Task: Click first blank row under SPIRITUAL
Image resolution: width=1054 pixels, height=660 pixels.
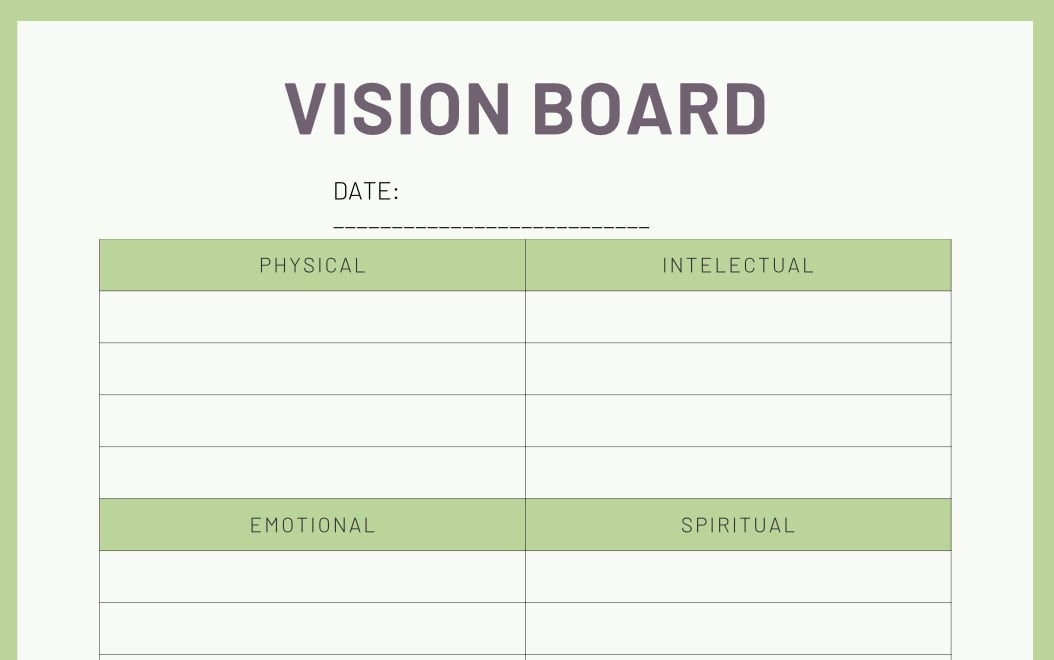Action: [x=738, y=577]
